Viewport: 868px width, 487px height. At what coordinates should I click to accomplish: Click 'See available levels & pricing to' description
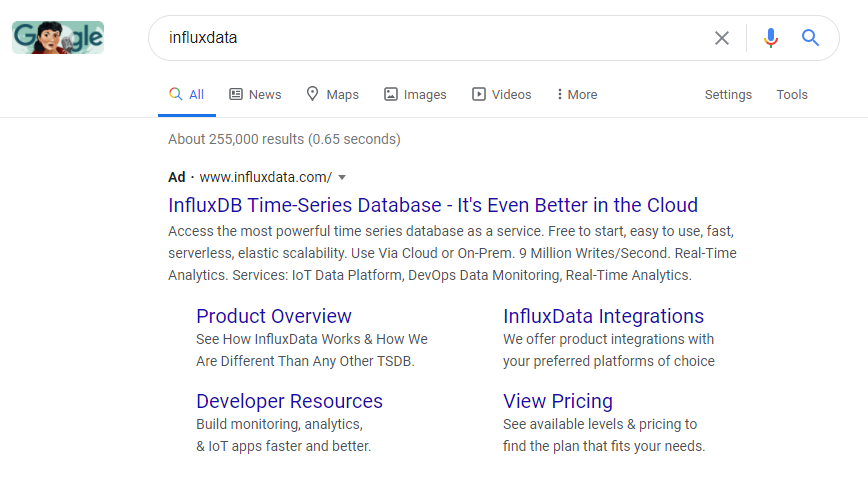pyautogui.click(x=604, y=435)
